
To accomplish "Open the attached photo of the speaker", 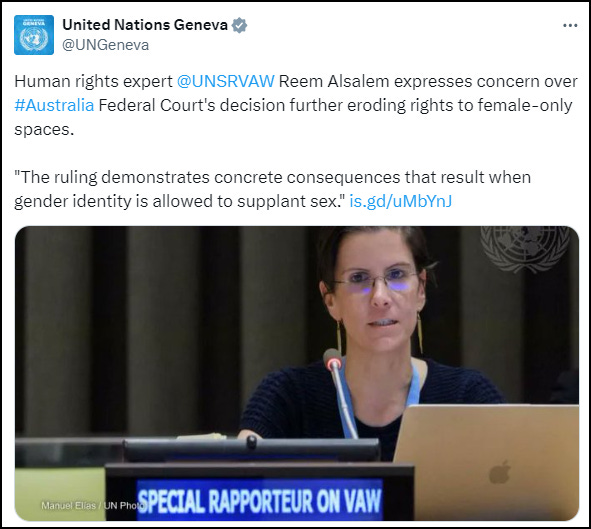I will tap(297, 373).
